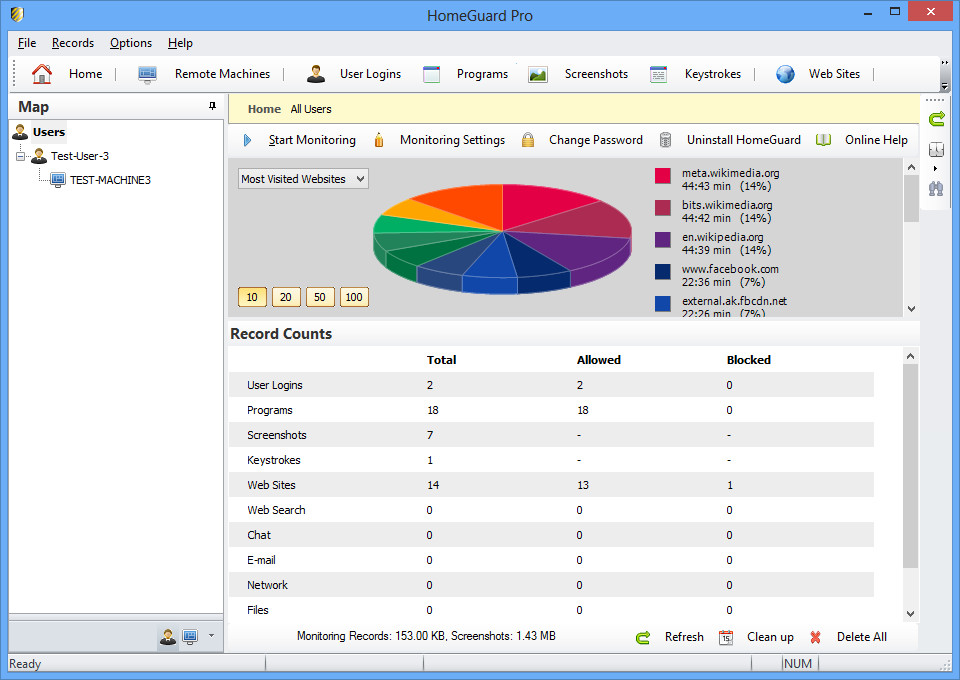Click the en.wikipedia.org purple legend swatch
Image resolution: width=960 pixels, height=680 pixels.
click(x=662, y=239)
